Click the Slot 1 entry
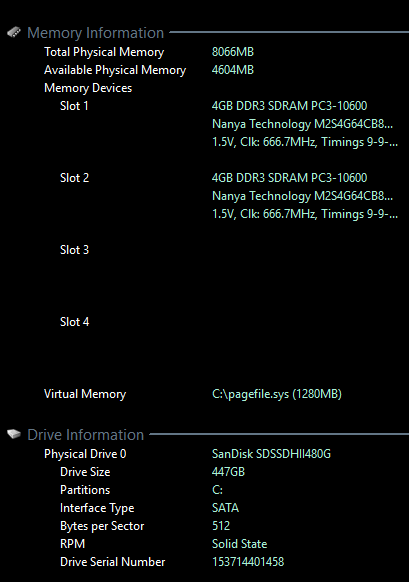This screenshot has height=582, width=409. click(74, 106)
